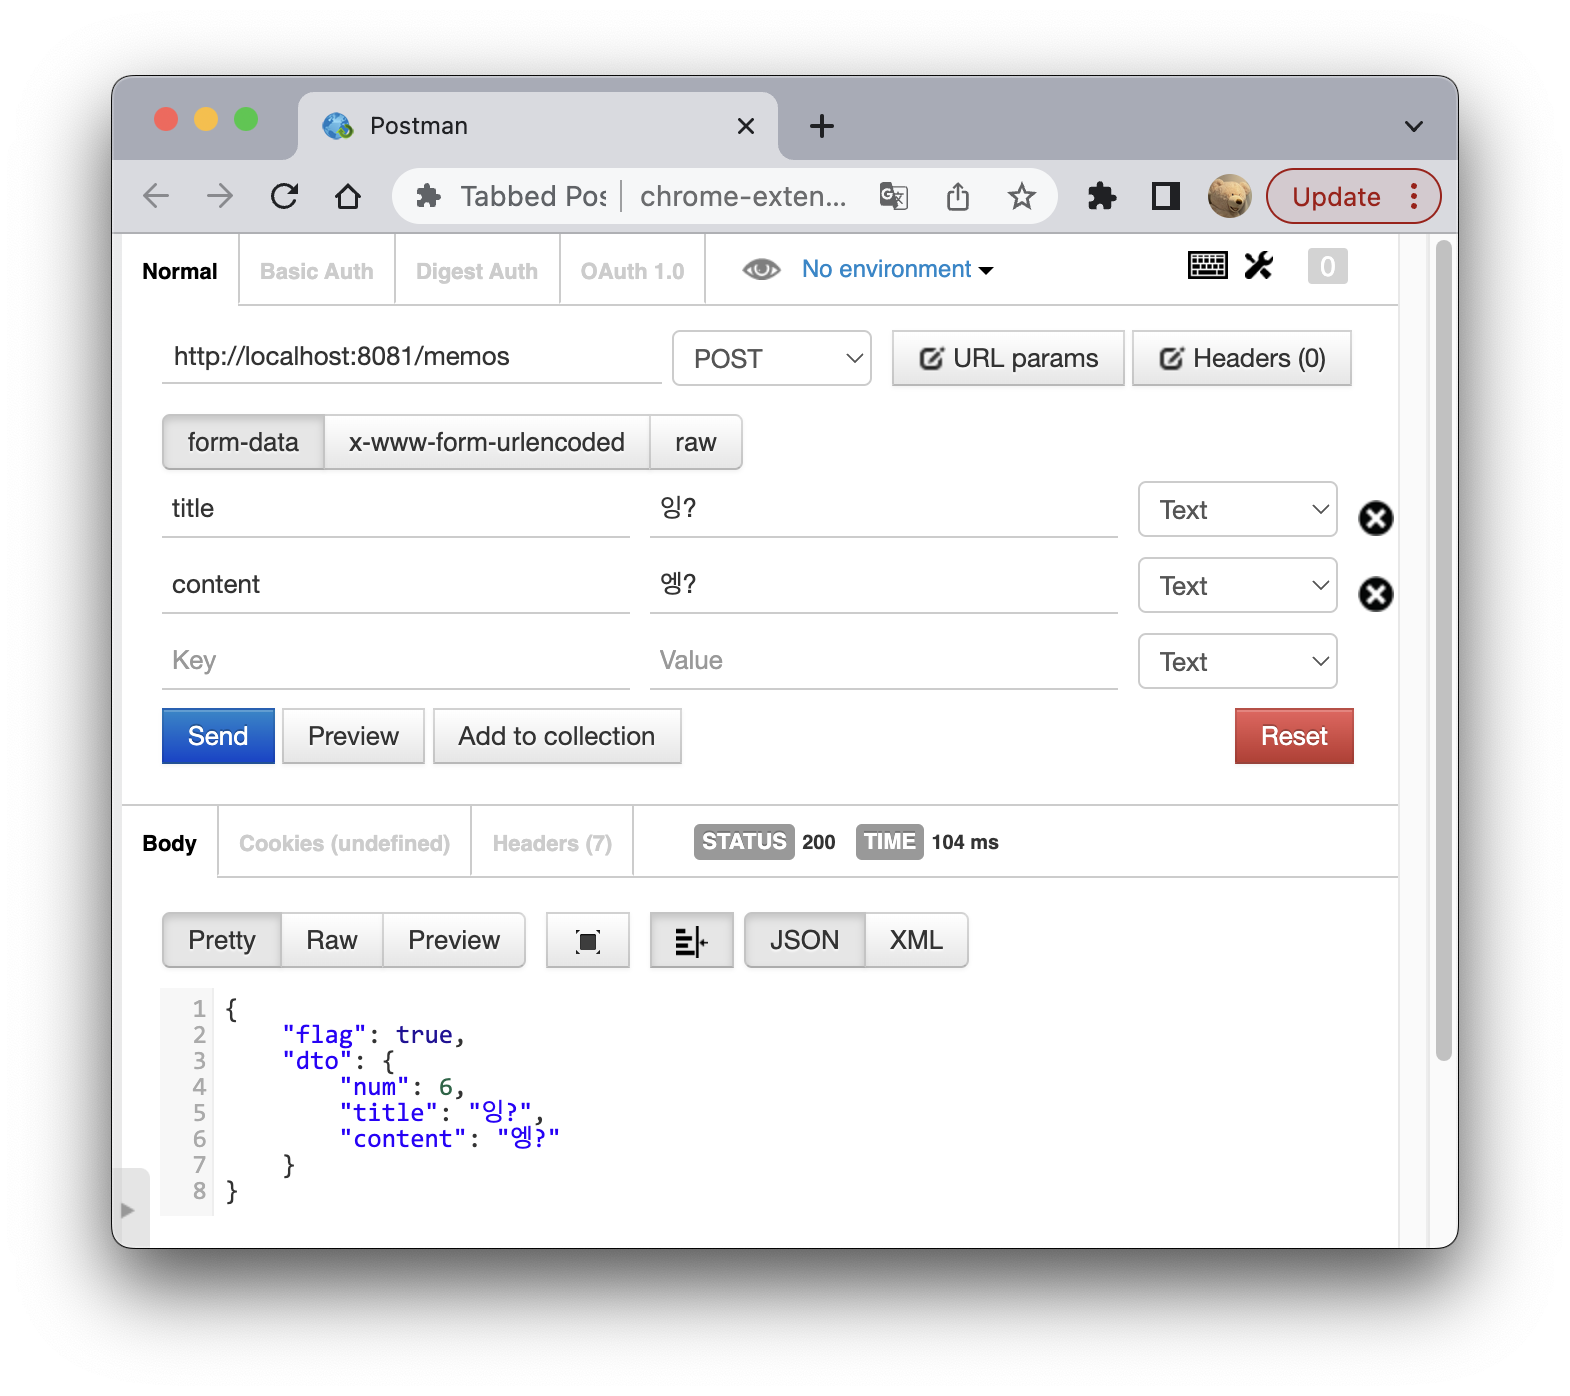Open Chrome side panel icon
Viewport: 1570px width, 1396px height.
click(1166, 196)
